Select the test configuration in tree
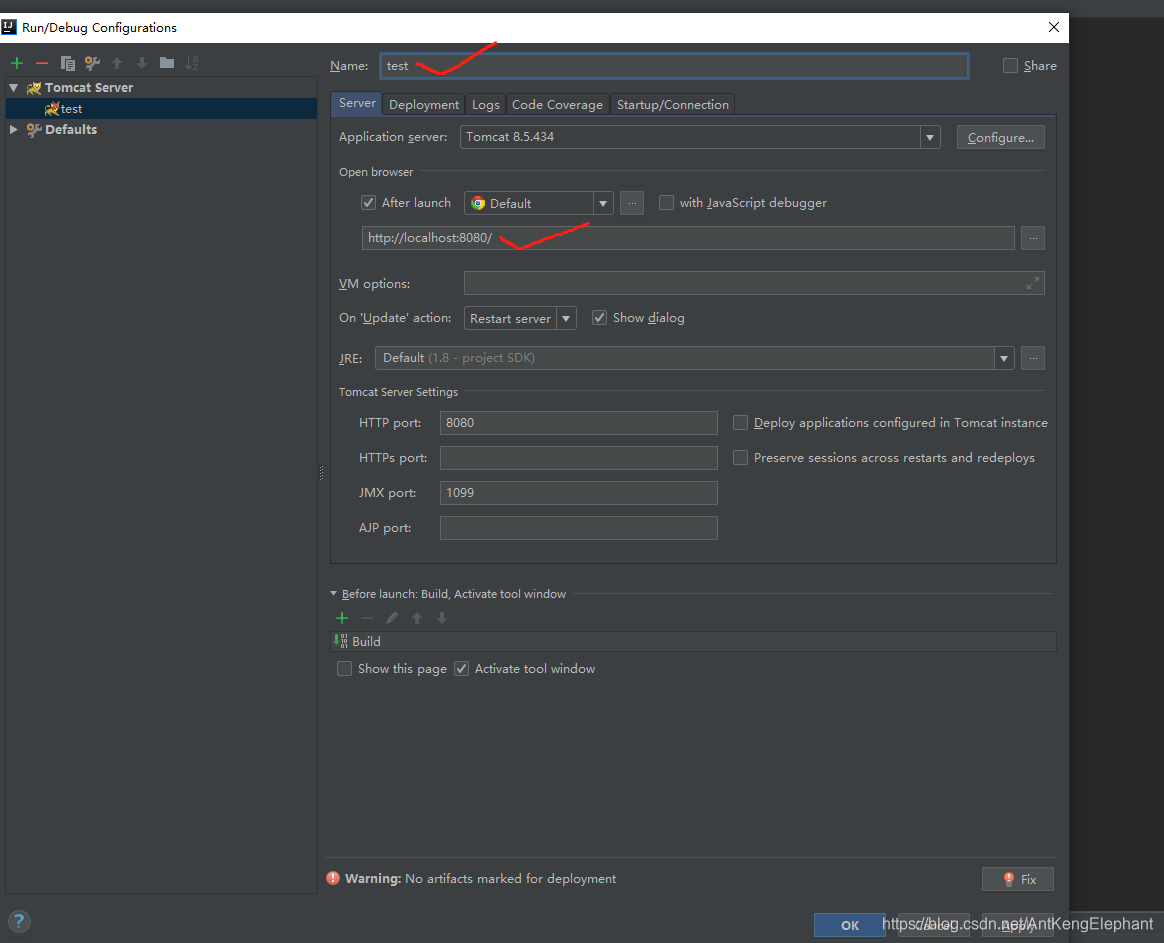This screenshot has height=943, width=1164. (161, 108)
